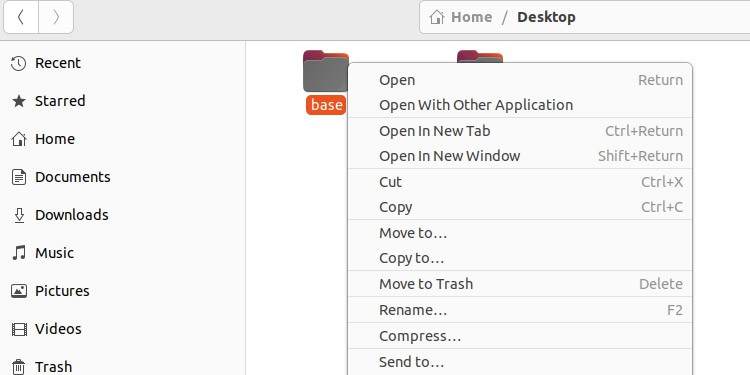Select Open In New Tab
The width and height of the screenshot is (750, 375).
520,131
